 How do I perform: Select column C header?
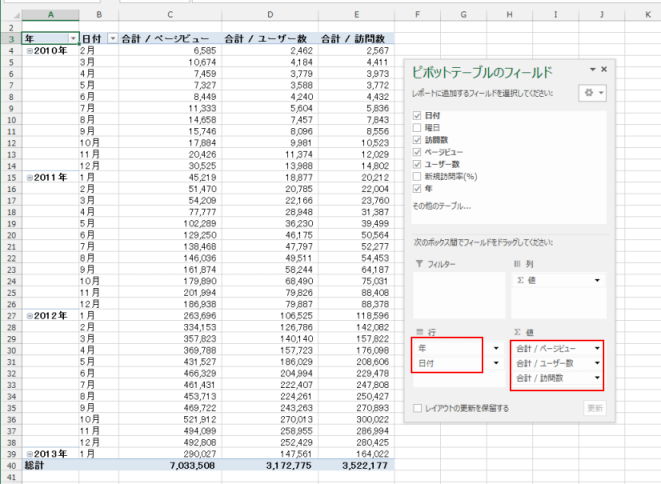pyautogui.click(x=170, y=15)
